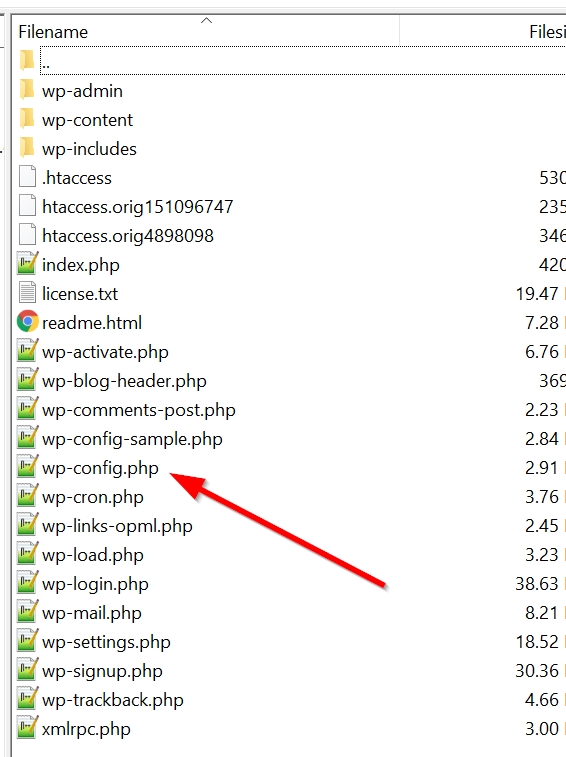566x757 pixels.
Task: Select the readme.html file name
Action: pyautogui.click(x=92, y=322)
